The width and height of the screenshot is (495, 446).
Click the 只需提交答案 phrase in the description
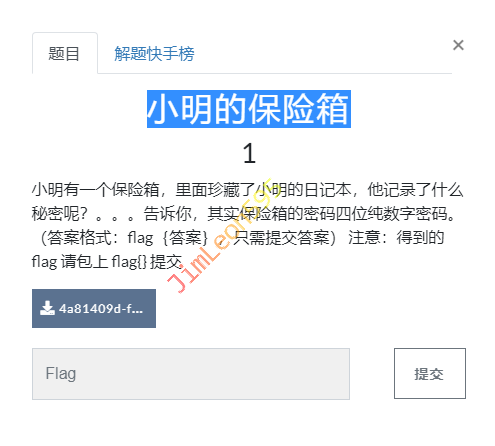[281, 238]
